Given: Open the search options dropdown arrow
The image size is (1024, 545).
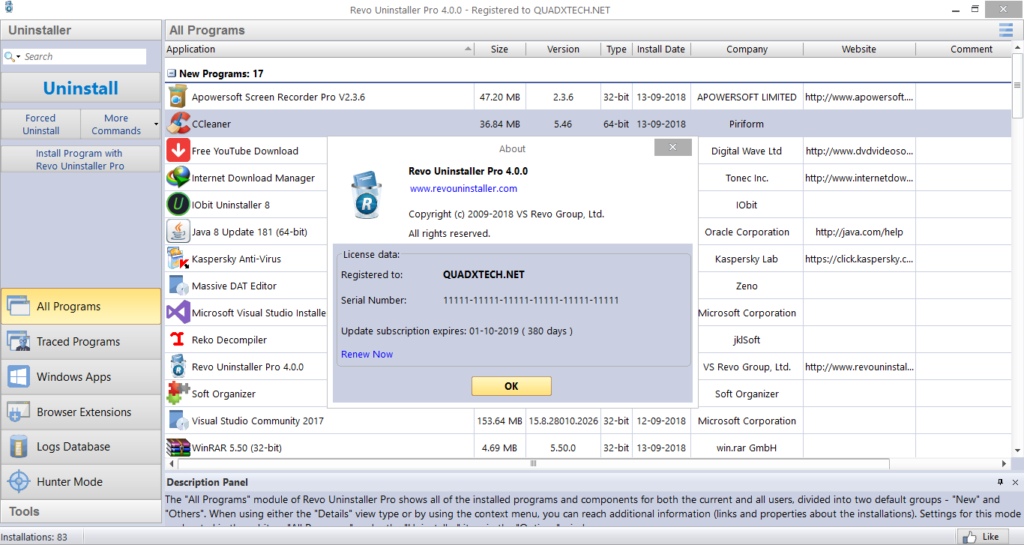Looking at the screenshot, I should click(18, 57).
